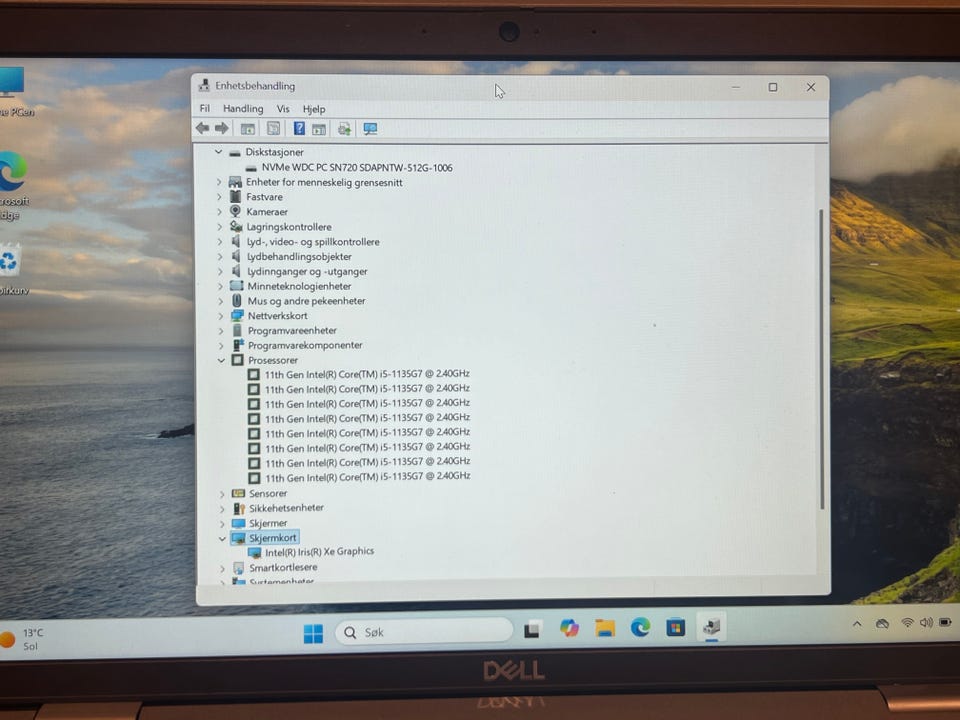
Task: Click the volume speaker icon in tray
Action: pyautogui.click(x=926, y=623)
